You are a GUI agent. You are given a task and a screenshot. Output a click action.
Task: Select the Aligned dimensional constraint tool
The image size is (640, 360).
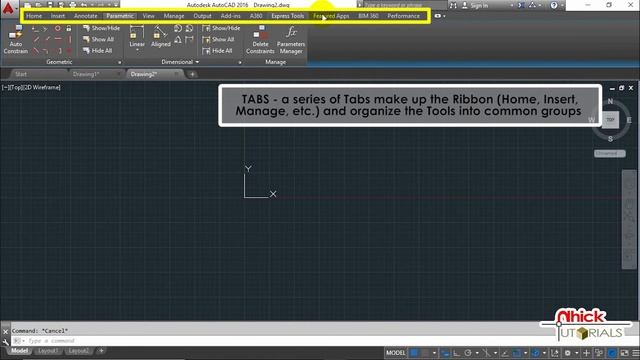(x=160, y=37)
